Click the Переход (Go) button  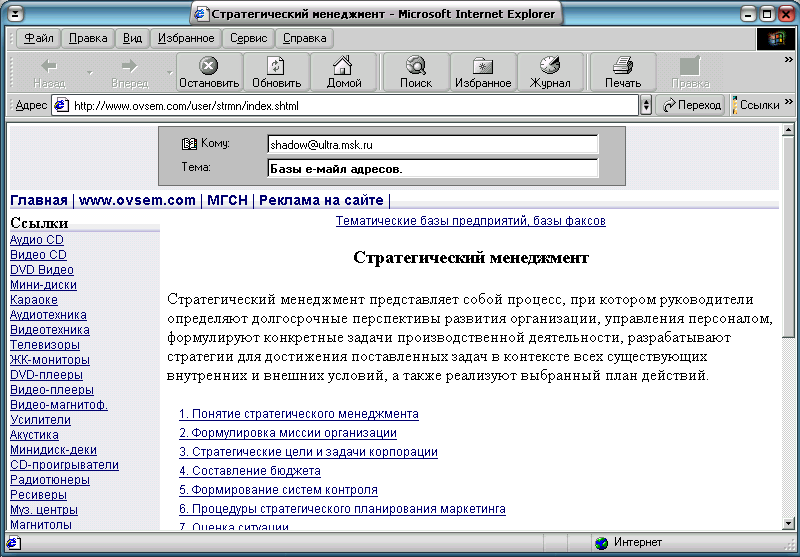[x=692, y=105]
